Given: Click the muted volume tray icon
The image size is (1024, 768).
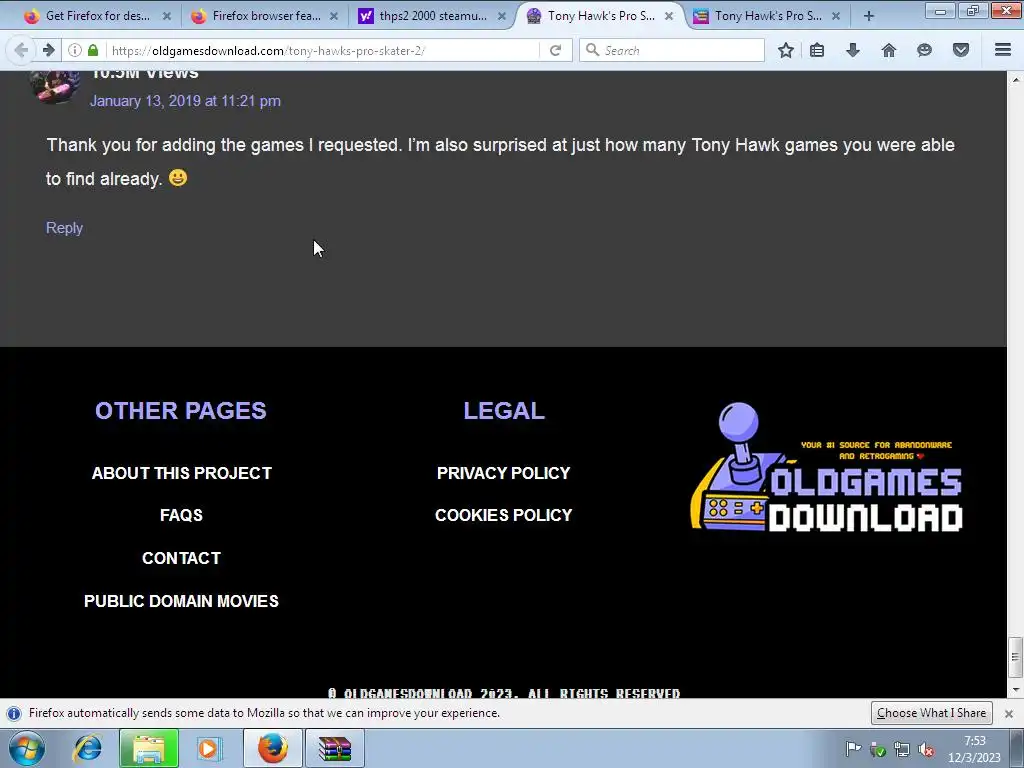Looking at the screenshot, I should pos(925,750).
